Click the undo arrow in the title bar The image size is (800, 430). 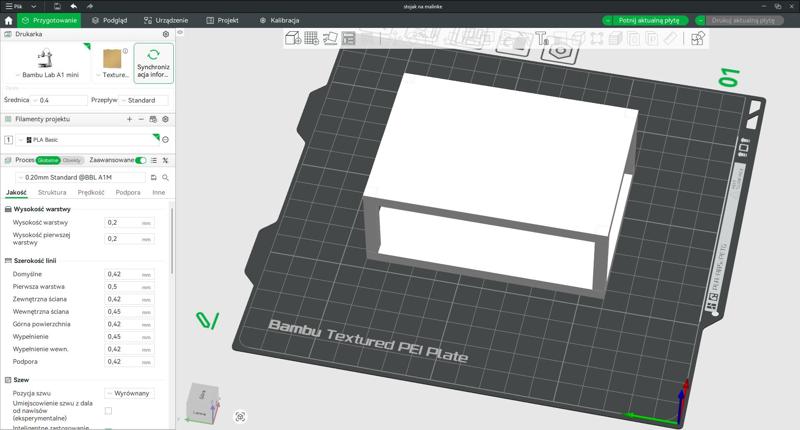(x=74, y=6)
